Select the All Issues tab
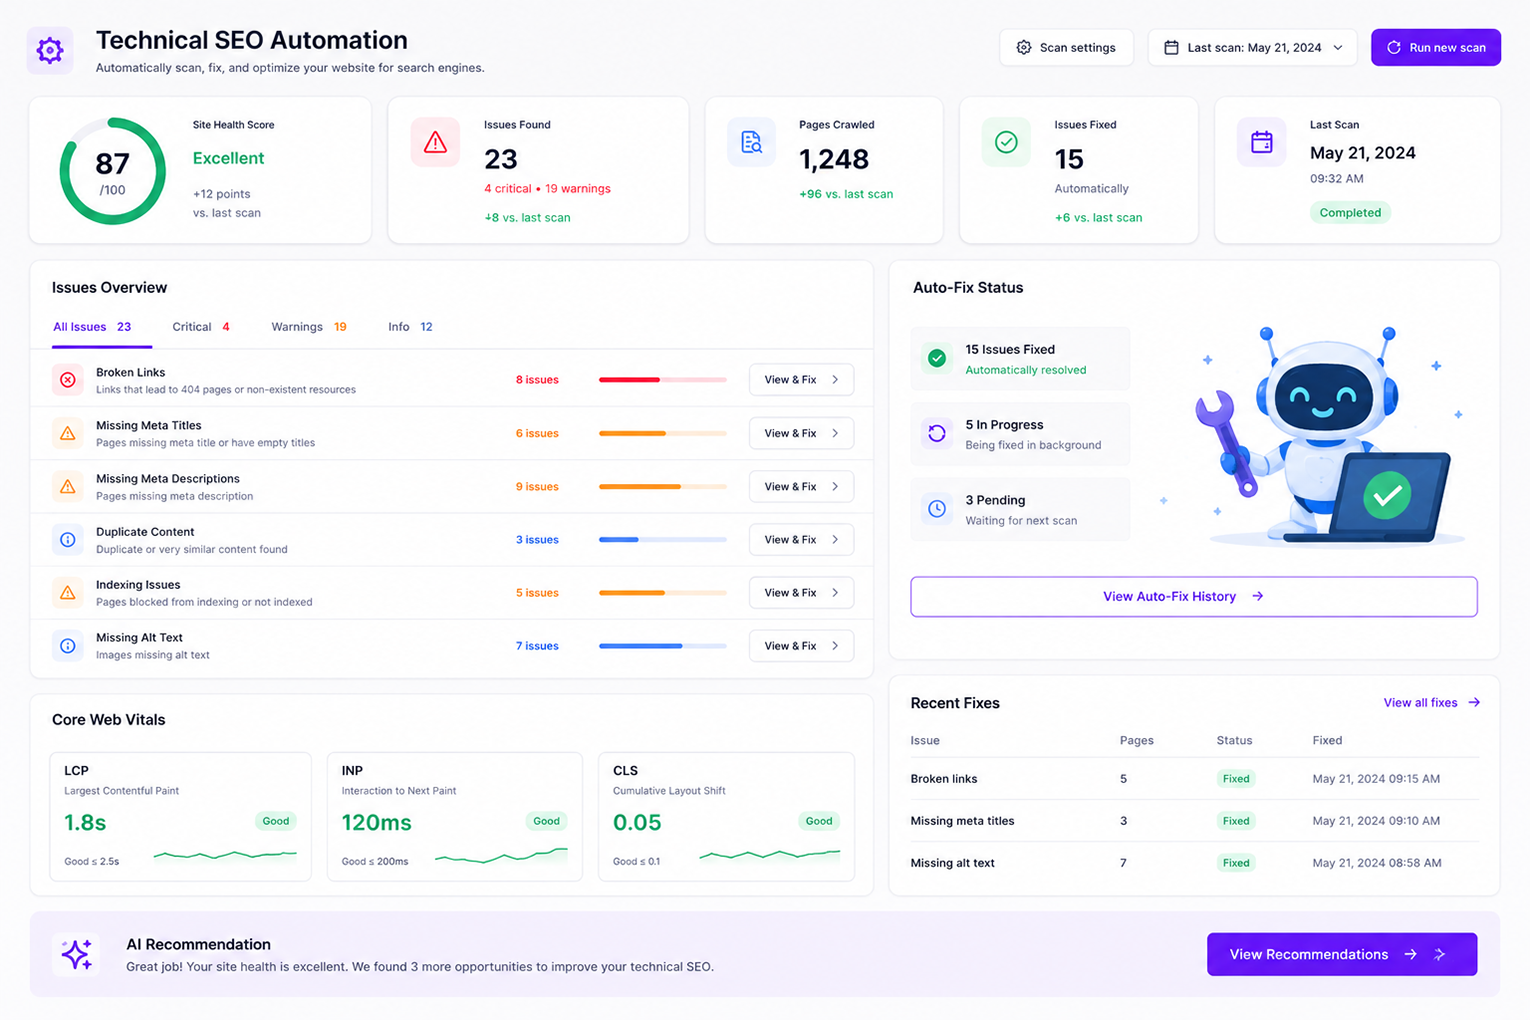Screen dimensions: 1530x1020 pyautogui.click(x=92, y=327)
